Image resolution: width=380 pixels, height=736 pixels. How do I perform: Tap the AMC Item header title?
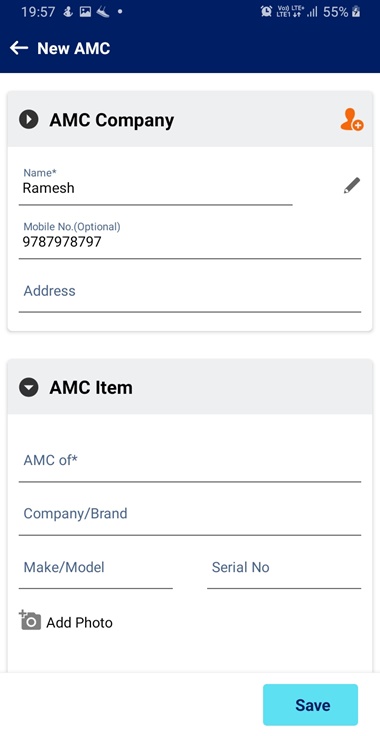pos(91,388)
